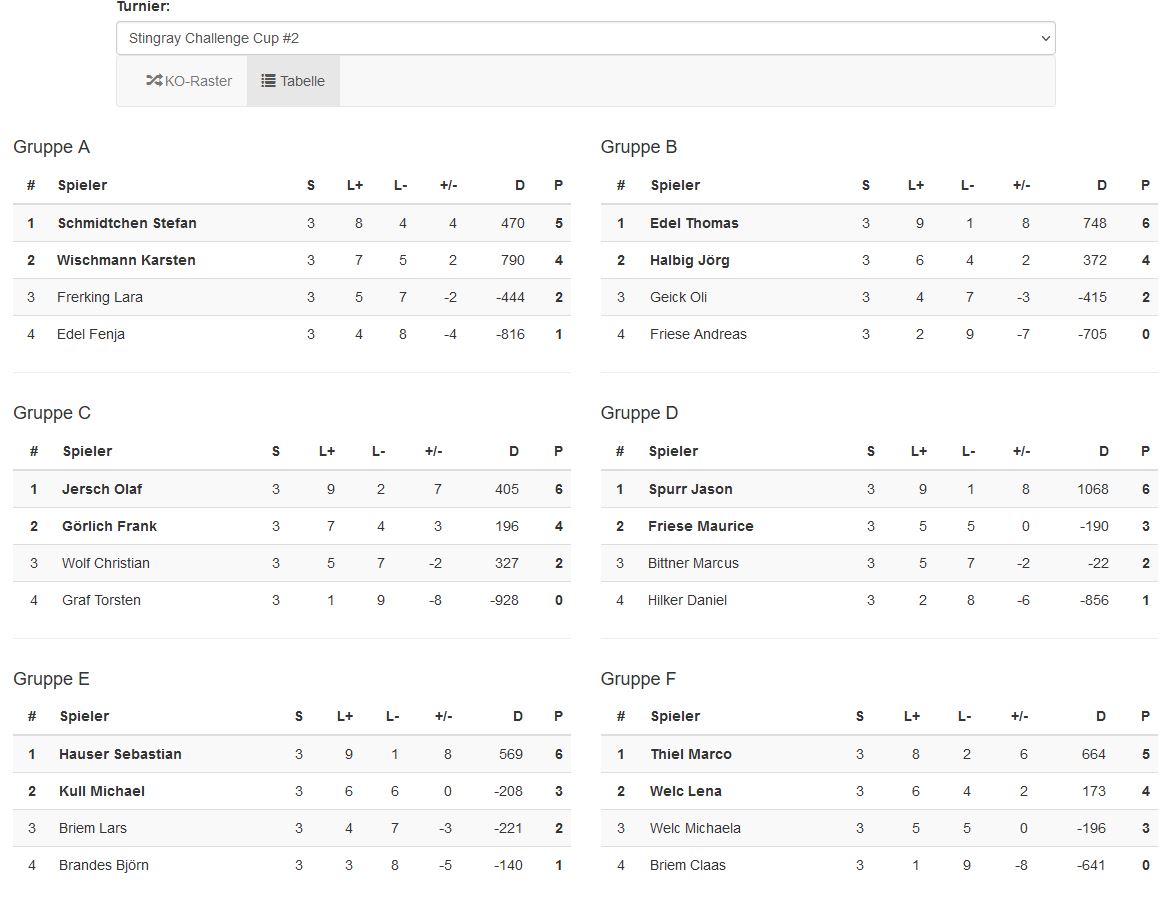1166x900 pixels.
Task: Click player Edel Thomas in Gruppe B
Action: [x=694, y=223]
